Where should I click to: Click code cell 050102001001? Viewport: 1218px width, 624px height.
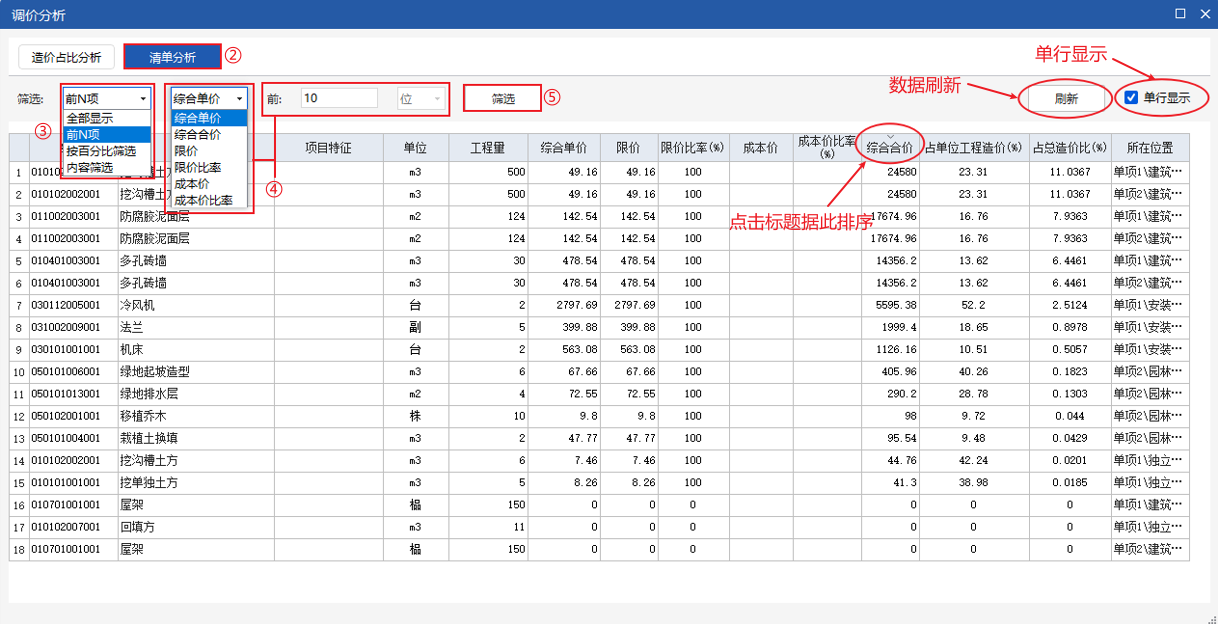tap(73, 416)
